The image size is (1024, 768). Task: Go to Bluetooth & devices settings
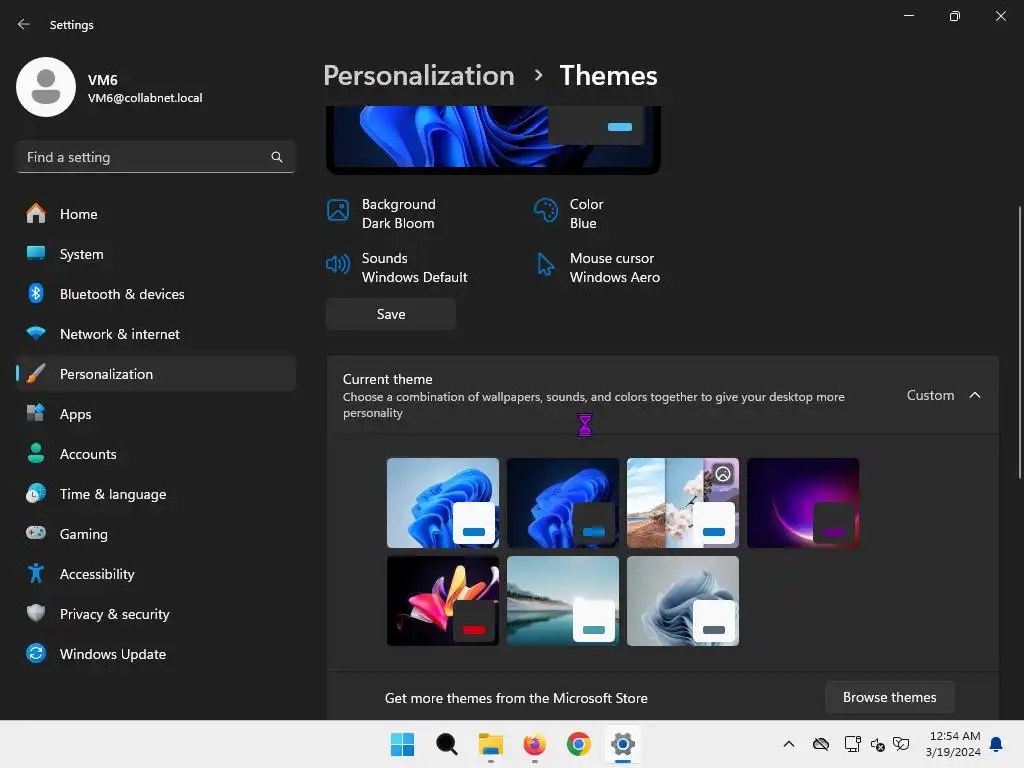pos(155,293)
